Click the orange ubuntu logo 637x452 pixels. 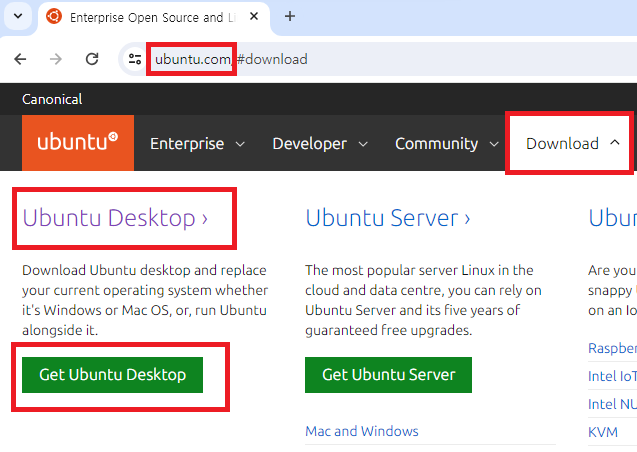pos(78,143)
